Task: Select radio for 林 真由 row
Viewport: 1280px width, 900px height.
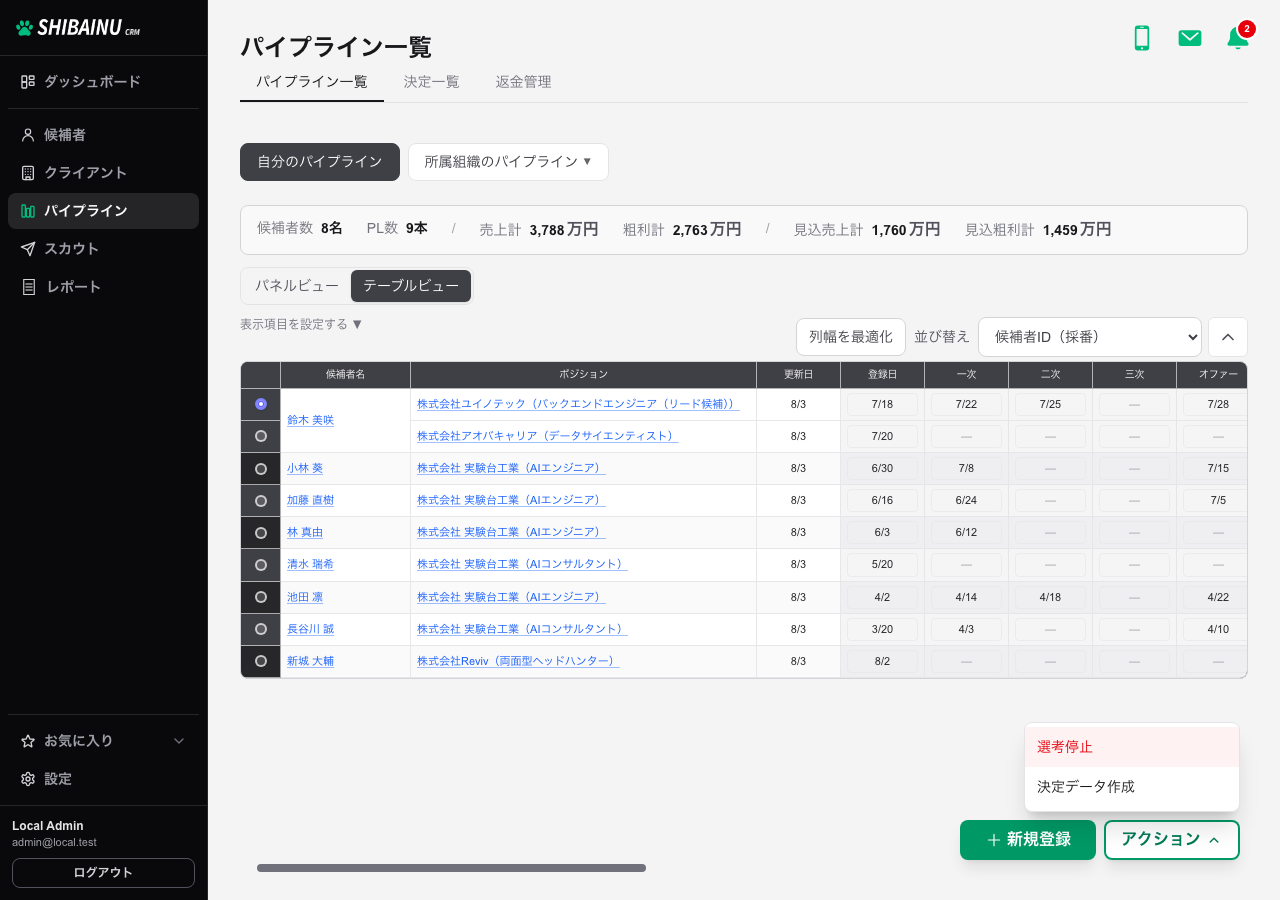Action: click(x=261, y=533)
